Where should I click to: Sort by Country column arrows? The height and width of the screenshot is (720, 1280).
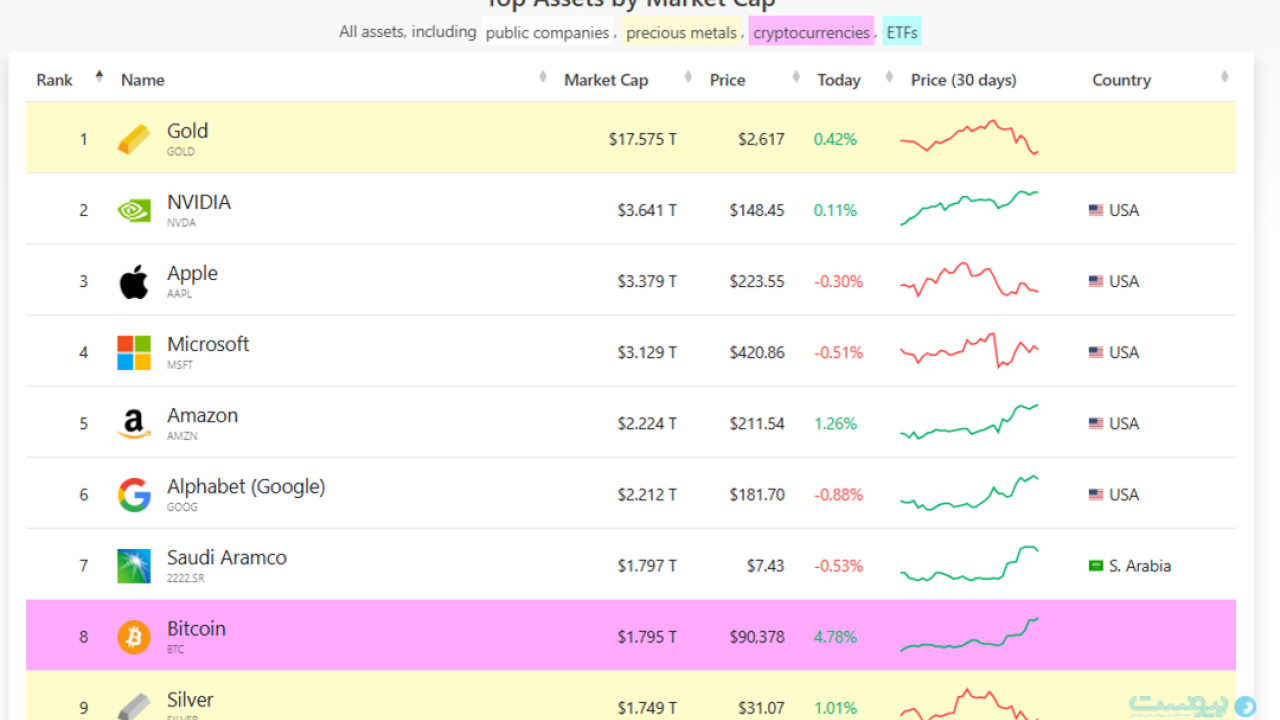click(1224, 77)
